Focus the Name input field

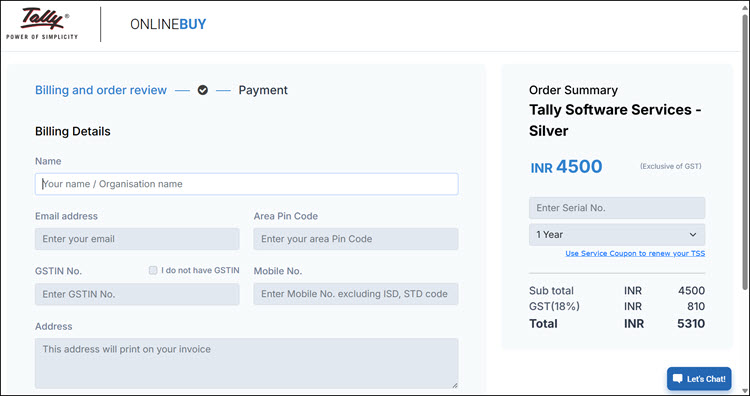[246, 184]
